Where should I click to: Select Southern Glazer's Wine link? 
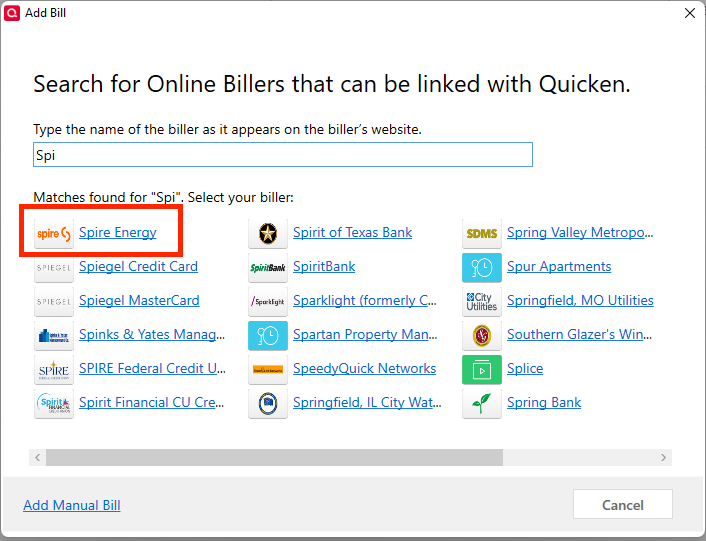(579, 334)
